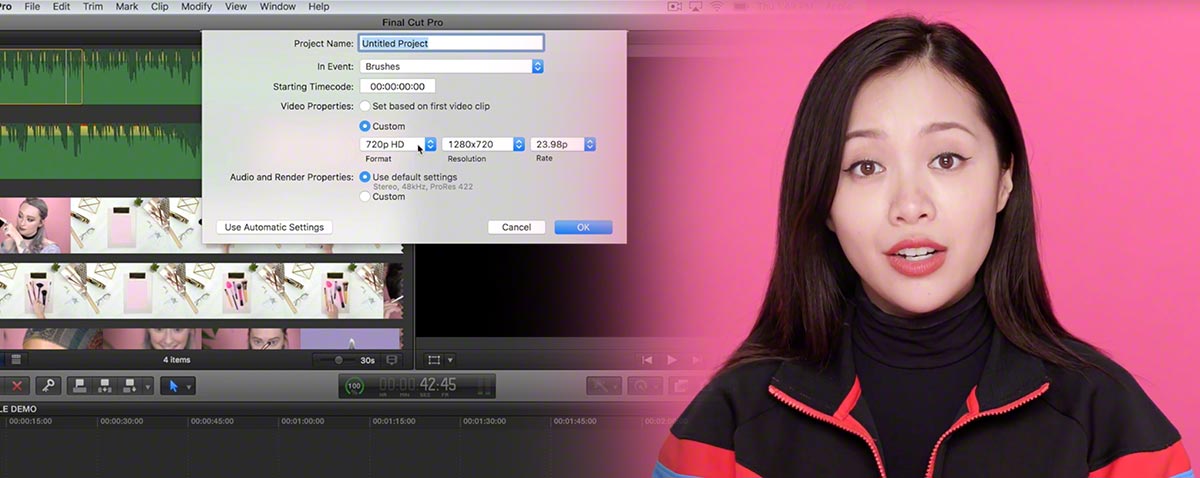Open the Mark menu
Viewport: 1200px width, 478px height.
(x=127, y=6)
